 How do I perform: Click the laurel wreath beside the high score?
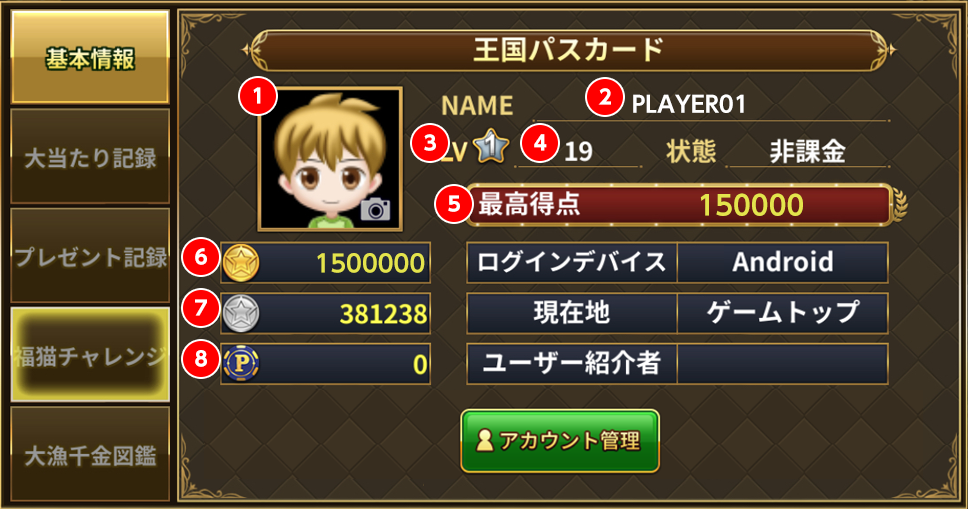(x=901, y=205)
